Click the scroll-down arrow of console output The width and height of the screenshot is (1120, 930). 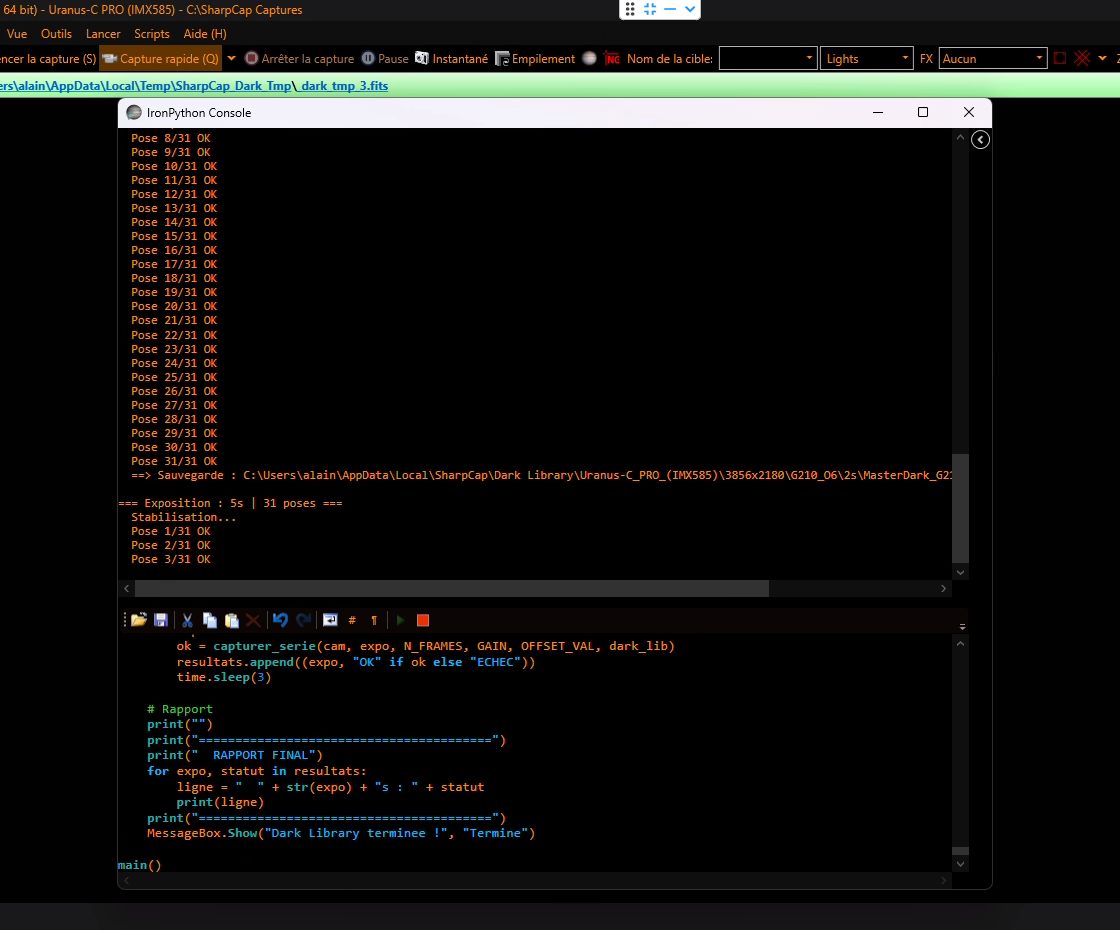coord(960,572)
